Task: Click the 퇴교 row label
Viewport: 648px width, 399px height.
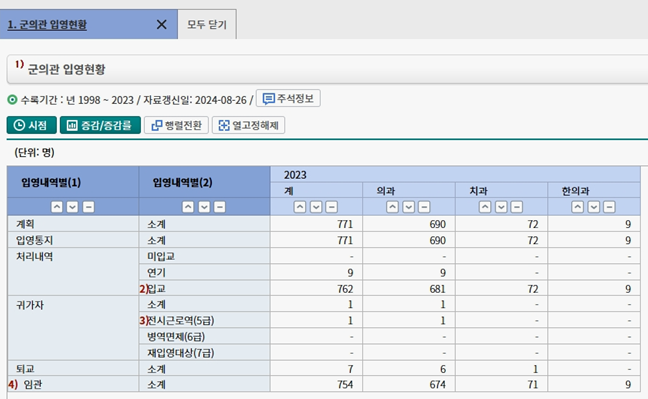Action: click(x=25, y=369)
